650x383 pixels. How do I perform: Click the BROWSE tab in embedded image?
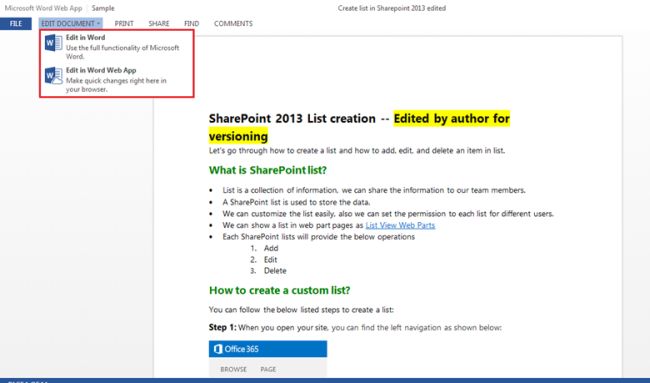pos(233,369)
